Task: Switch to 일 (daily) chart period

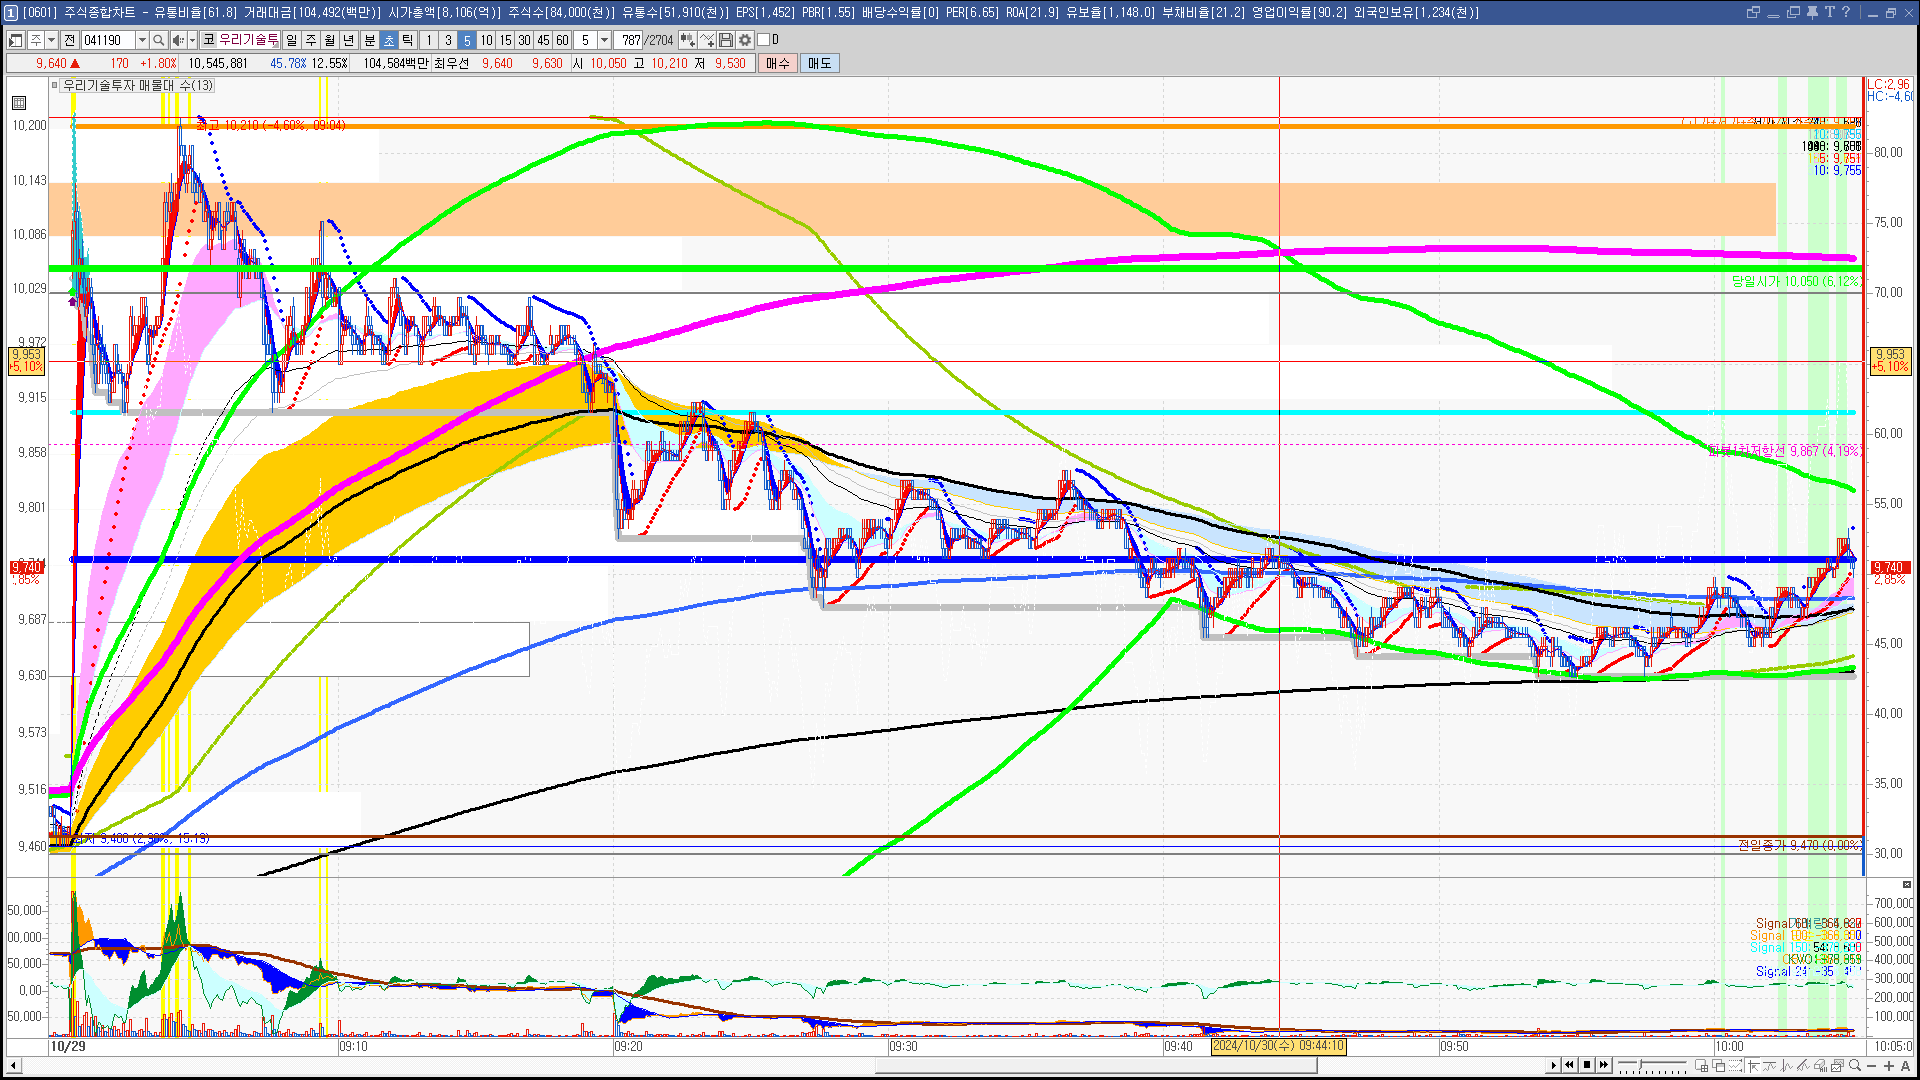Action: 291,40
